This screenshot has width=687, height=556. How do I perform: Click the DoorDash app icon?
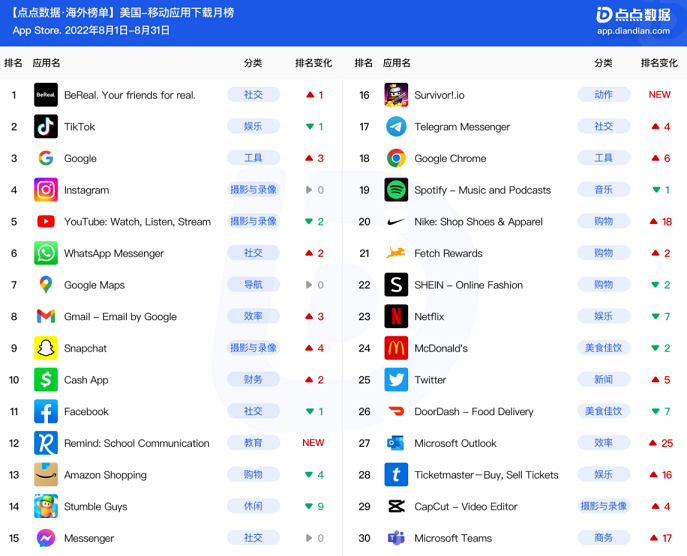tap(396, 411)
